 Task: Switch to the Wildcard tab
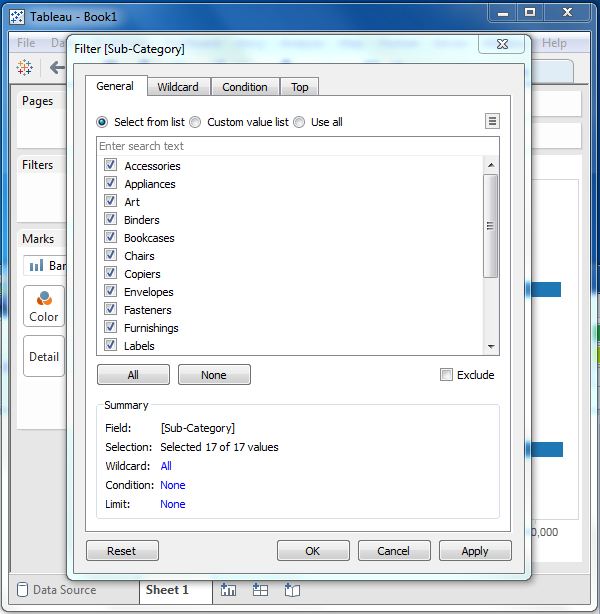(178, 87)
